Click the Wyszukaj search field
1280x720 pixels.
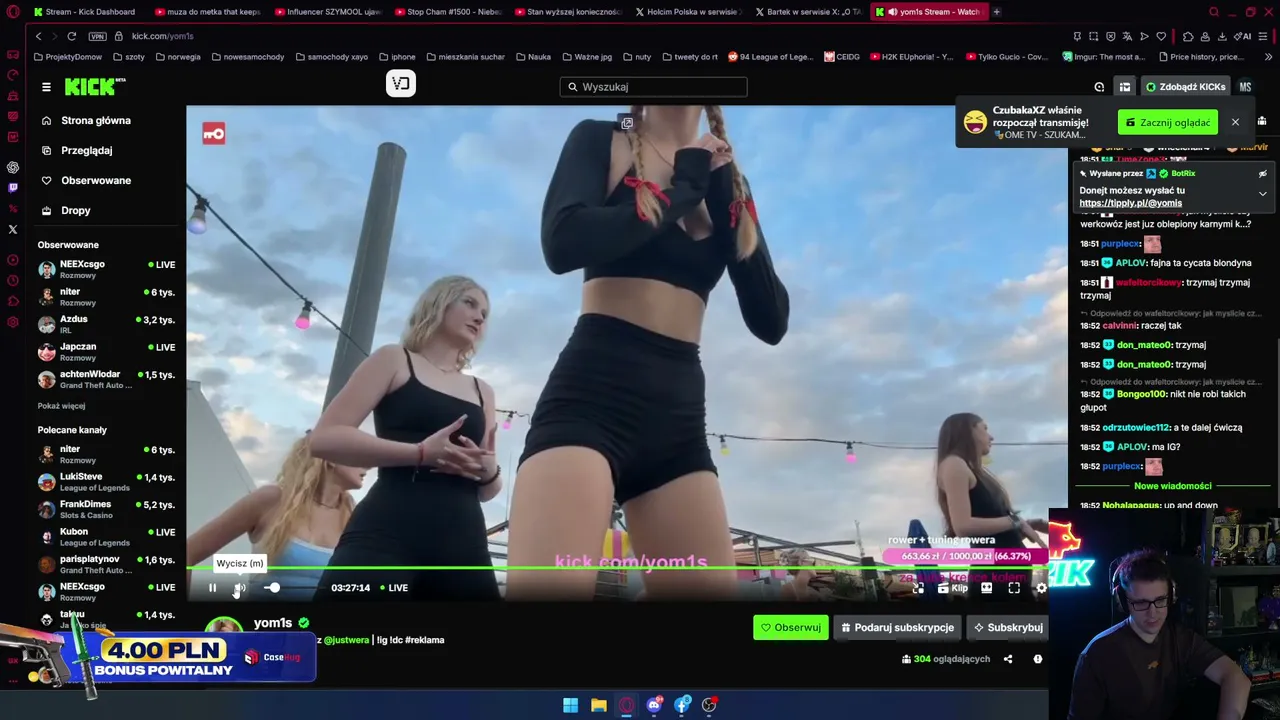(x=653, y=87)
